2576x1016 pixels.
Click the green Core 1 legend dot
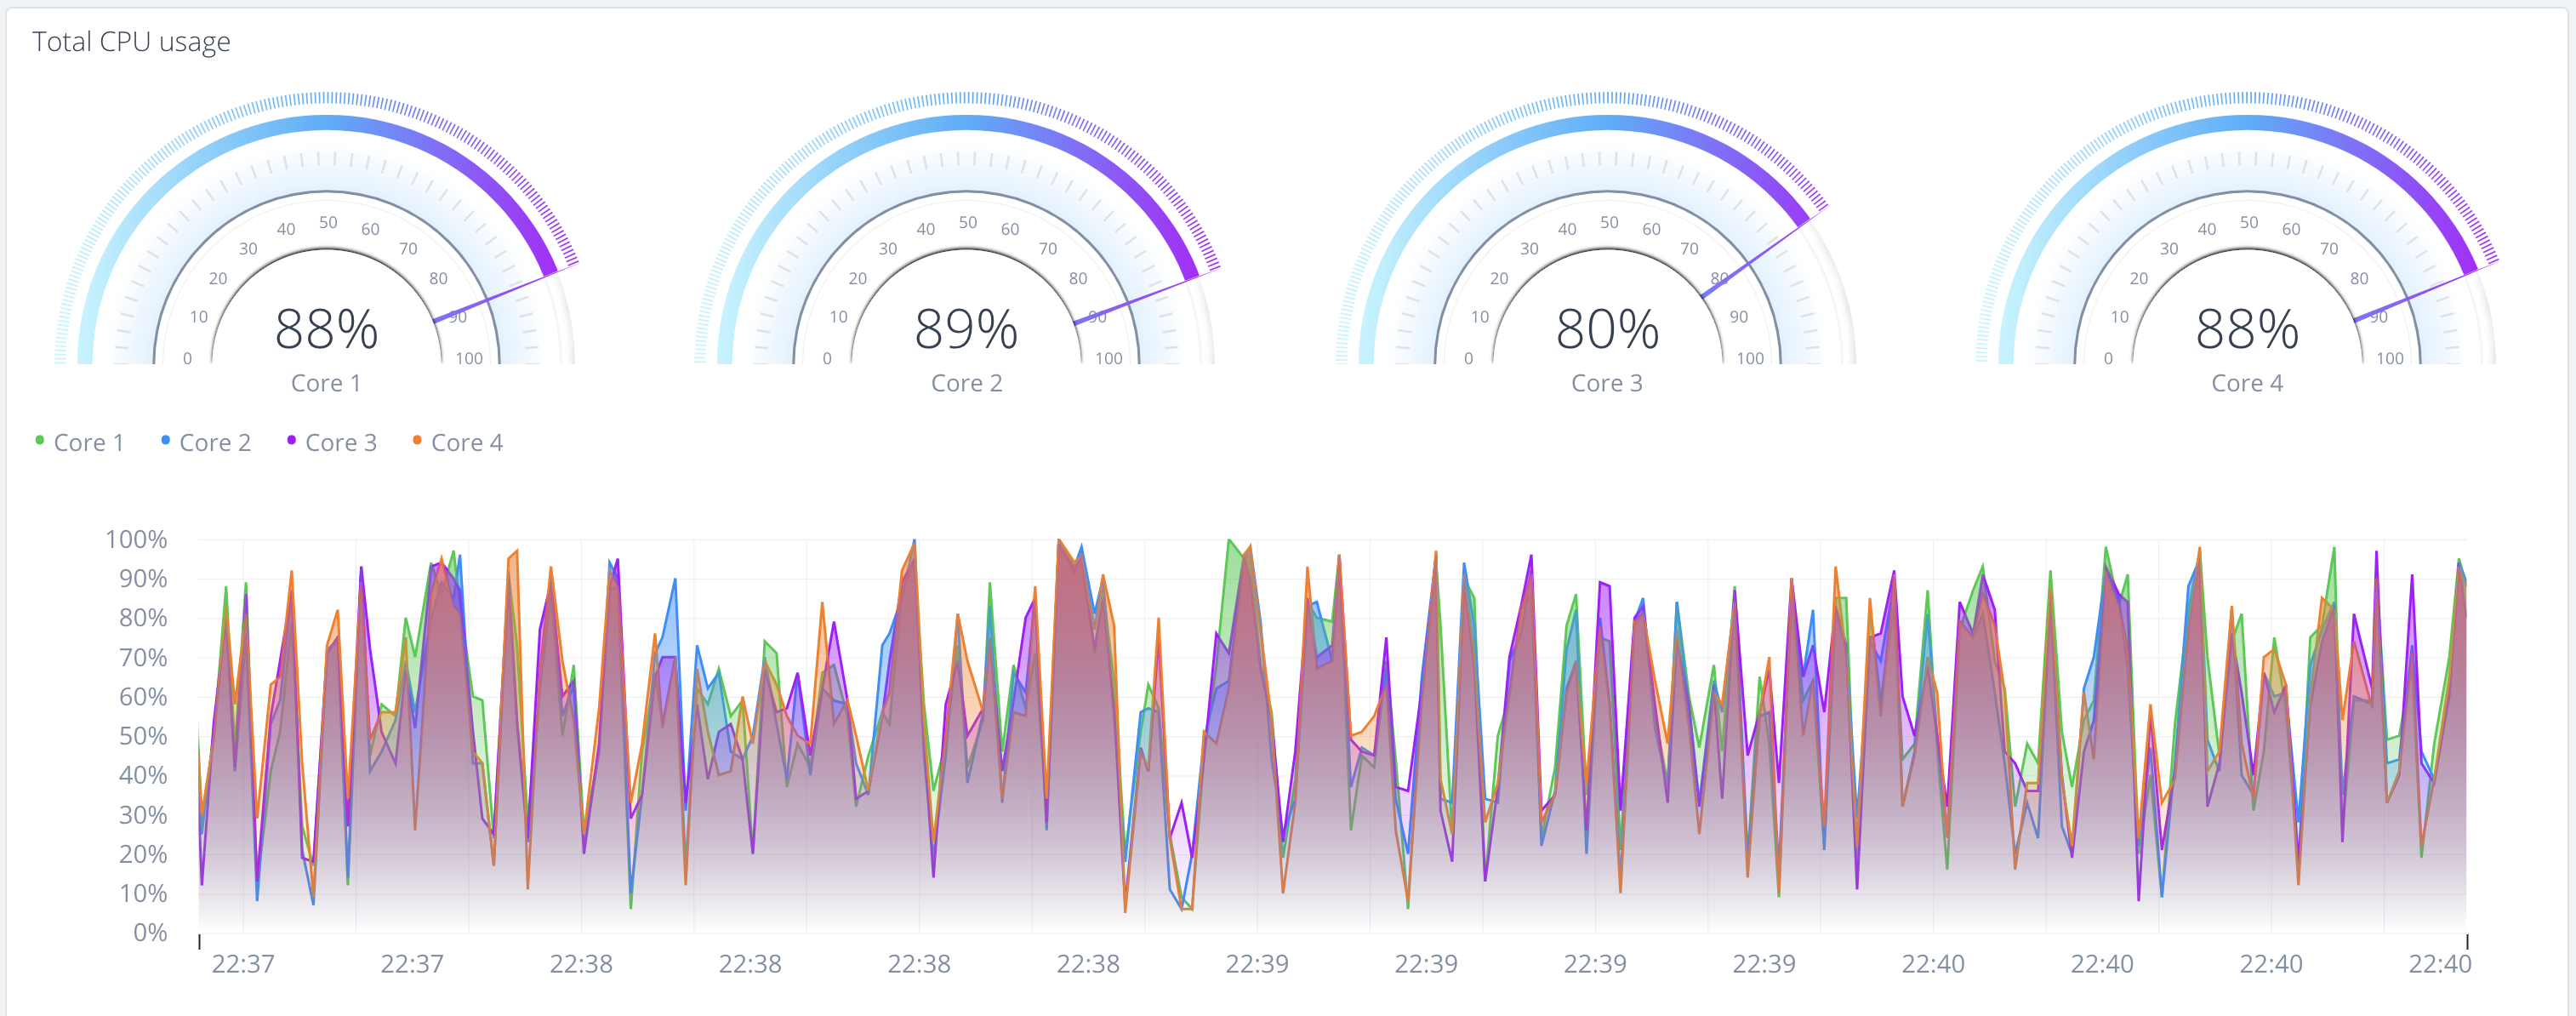pos(40,440)
